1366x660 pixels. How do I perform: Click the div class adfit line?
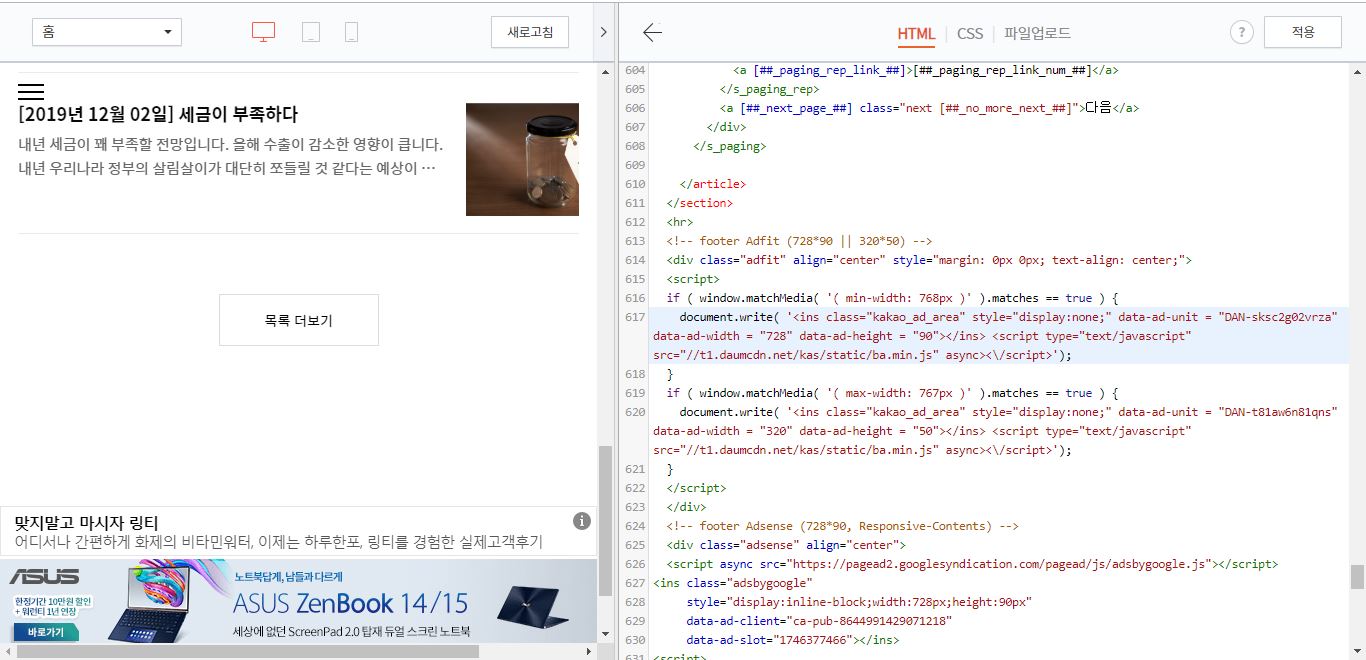coord(929,260)
